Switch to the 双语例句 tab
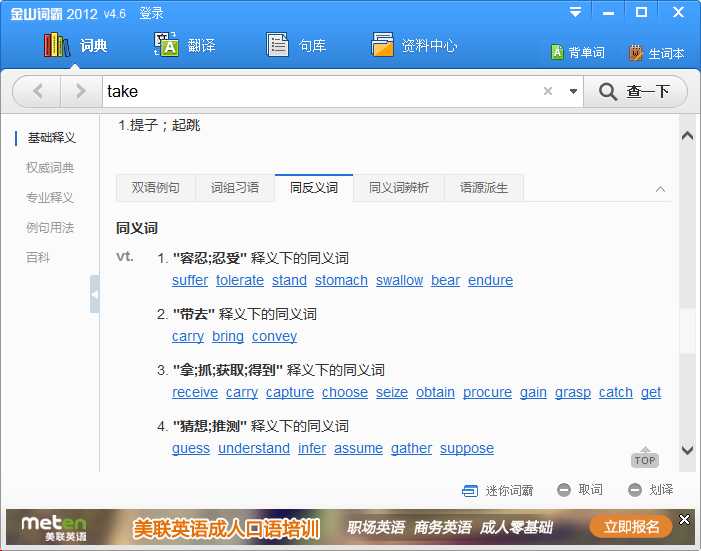Viewport: 701px width, 551px height. [x=156, y=188]
